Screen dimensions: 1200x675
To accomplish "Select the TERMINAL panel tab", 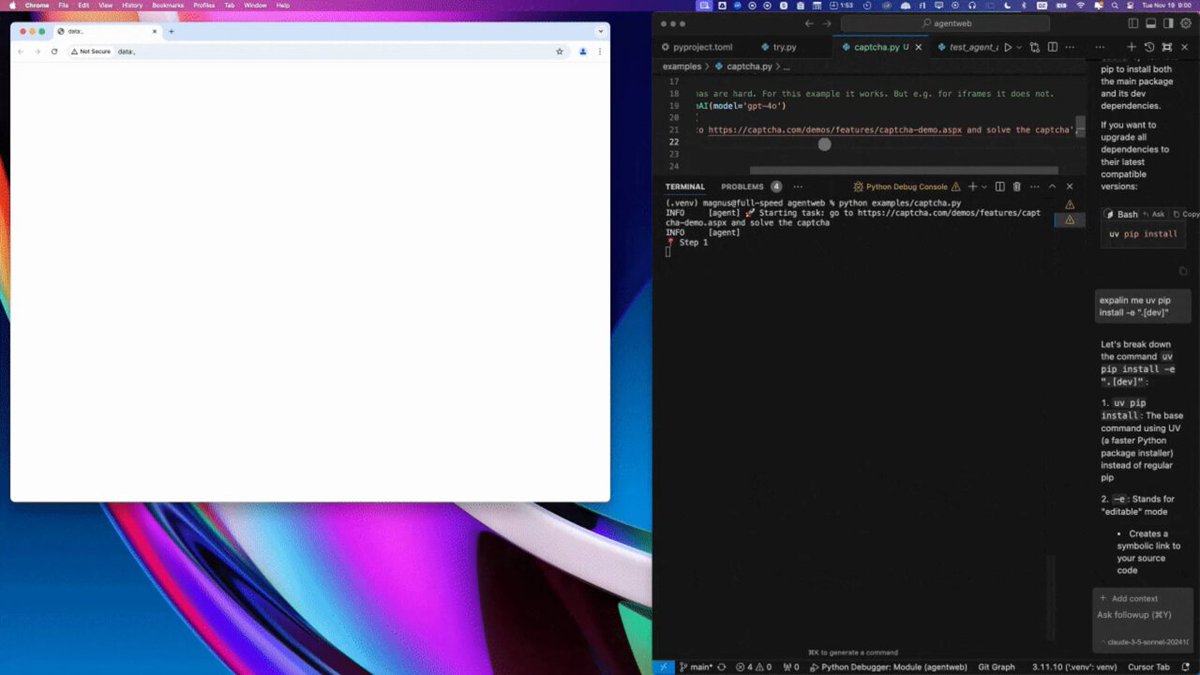I will [x=685, y=186].
